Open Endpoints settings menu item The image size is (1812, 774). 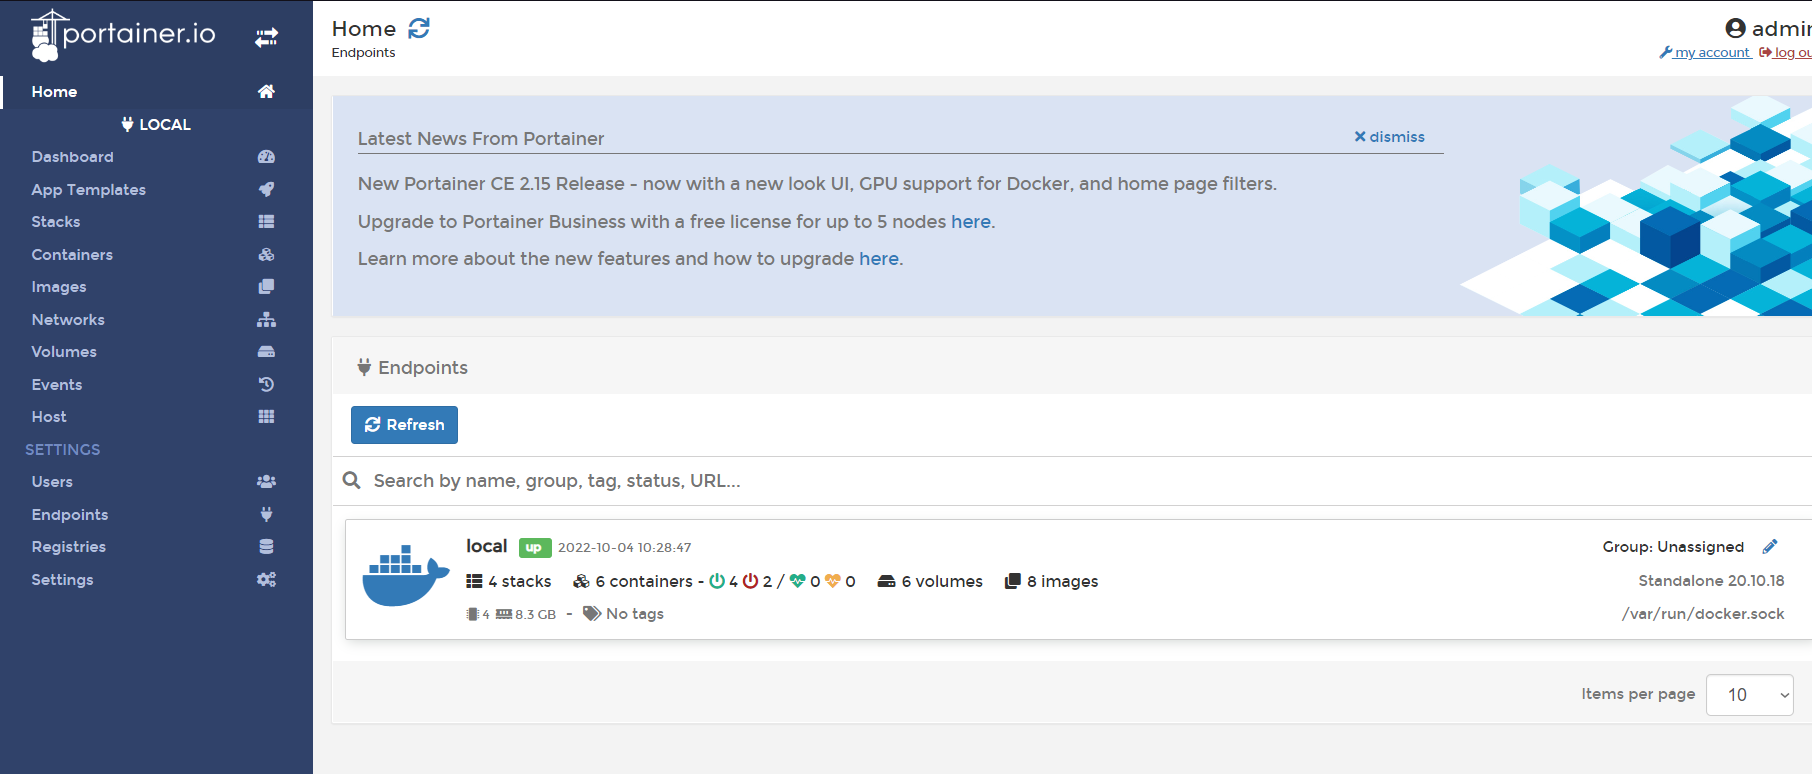70,514
